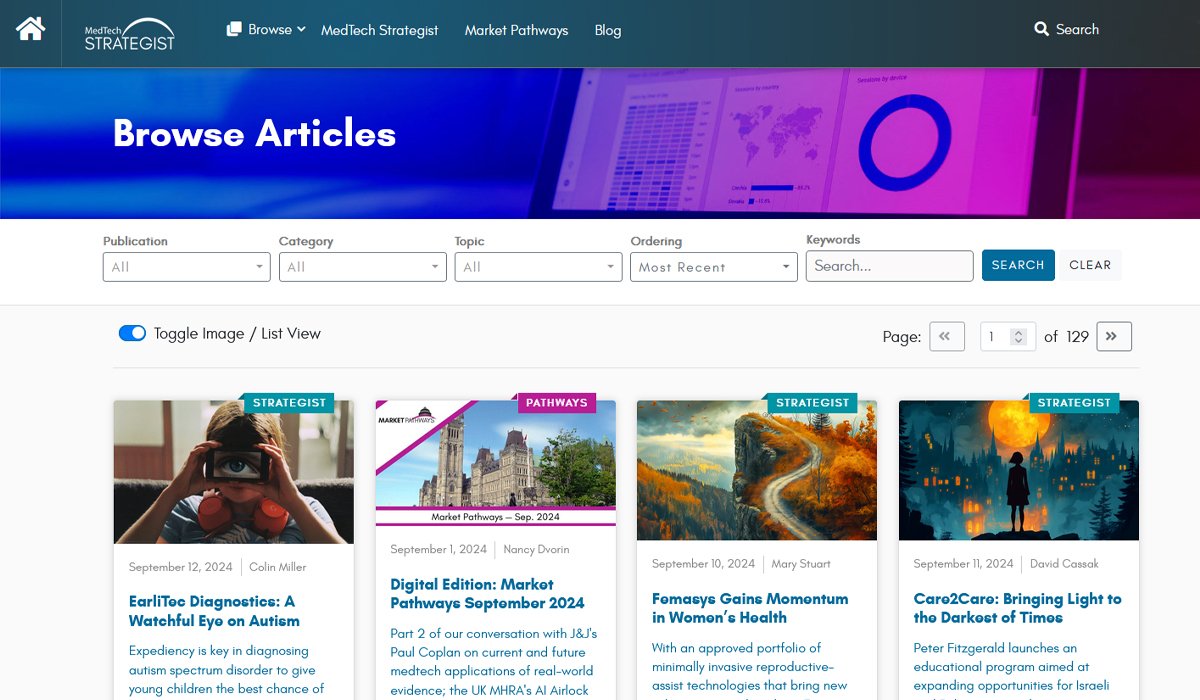The image size is (1200, 700).
Task: Click the date September 10, 2024
Action: [703, 564]
